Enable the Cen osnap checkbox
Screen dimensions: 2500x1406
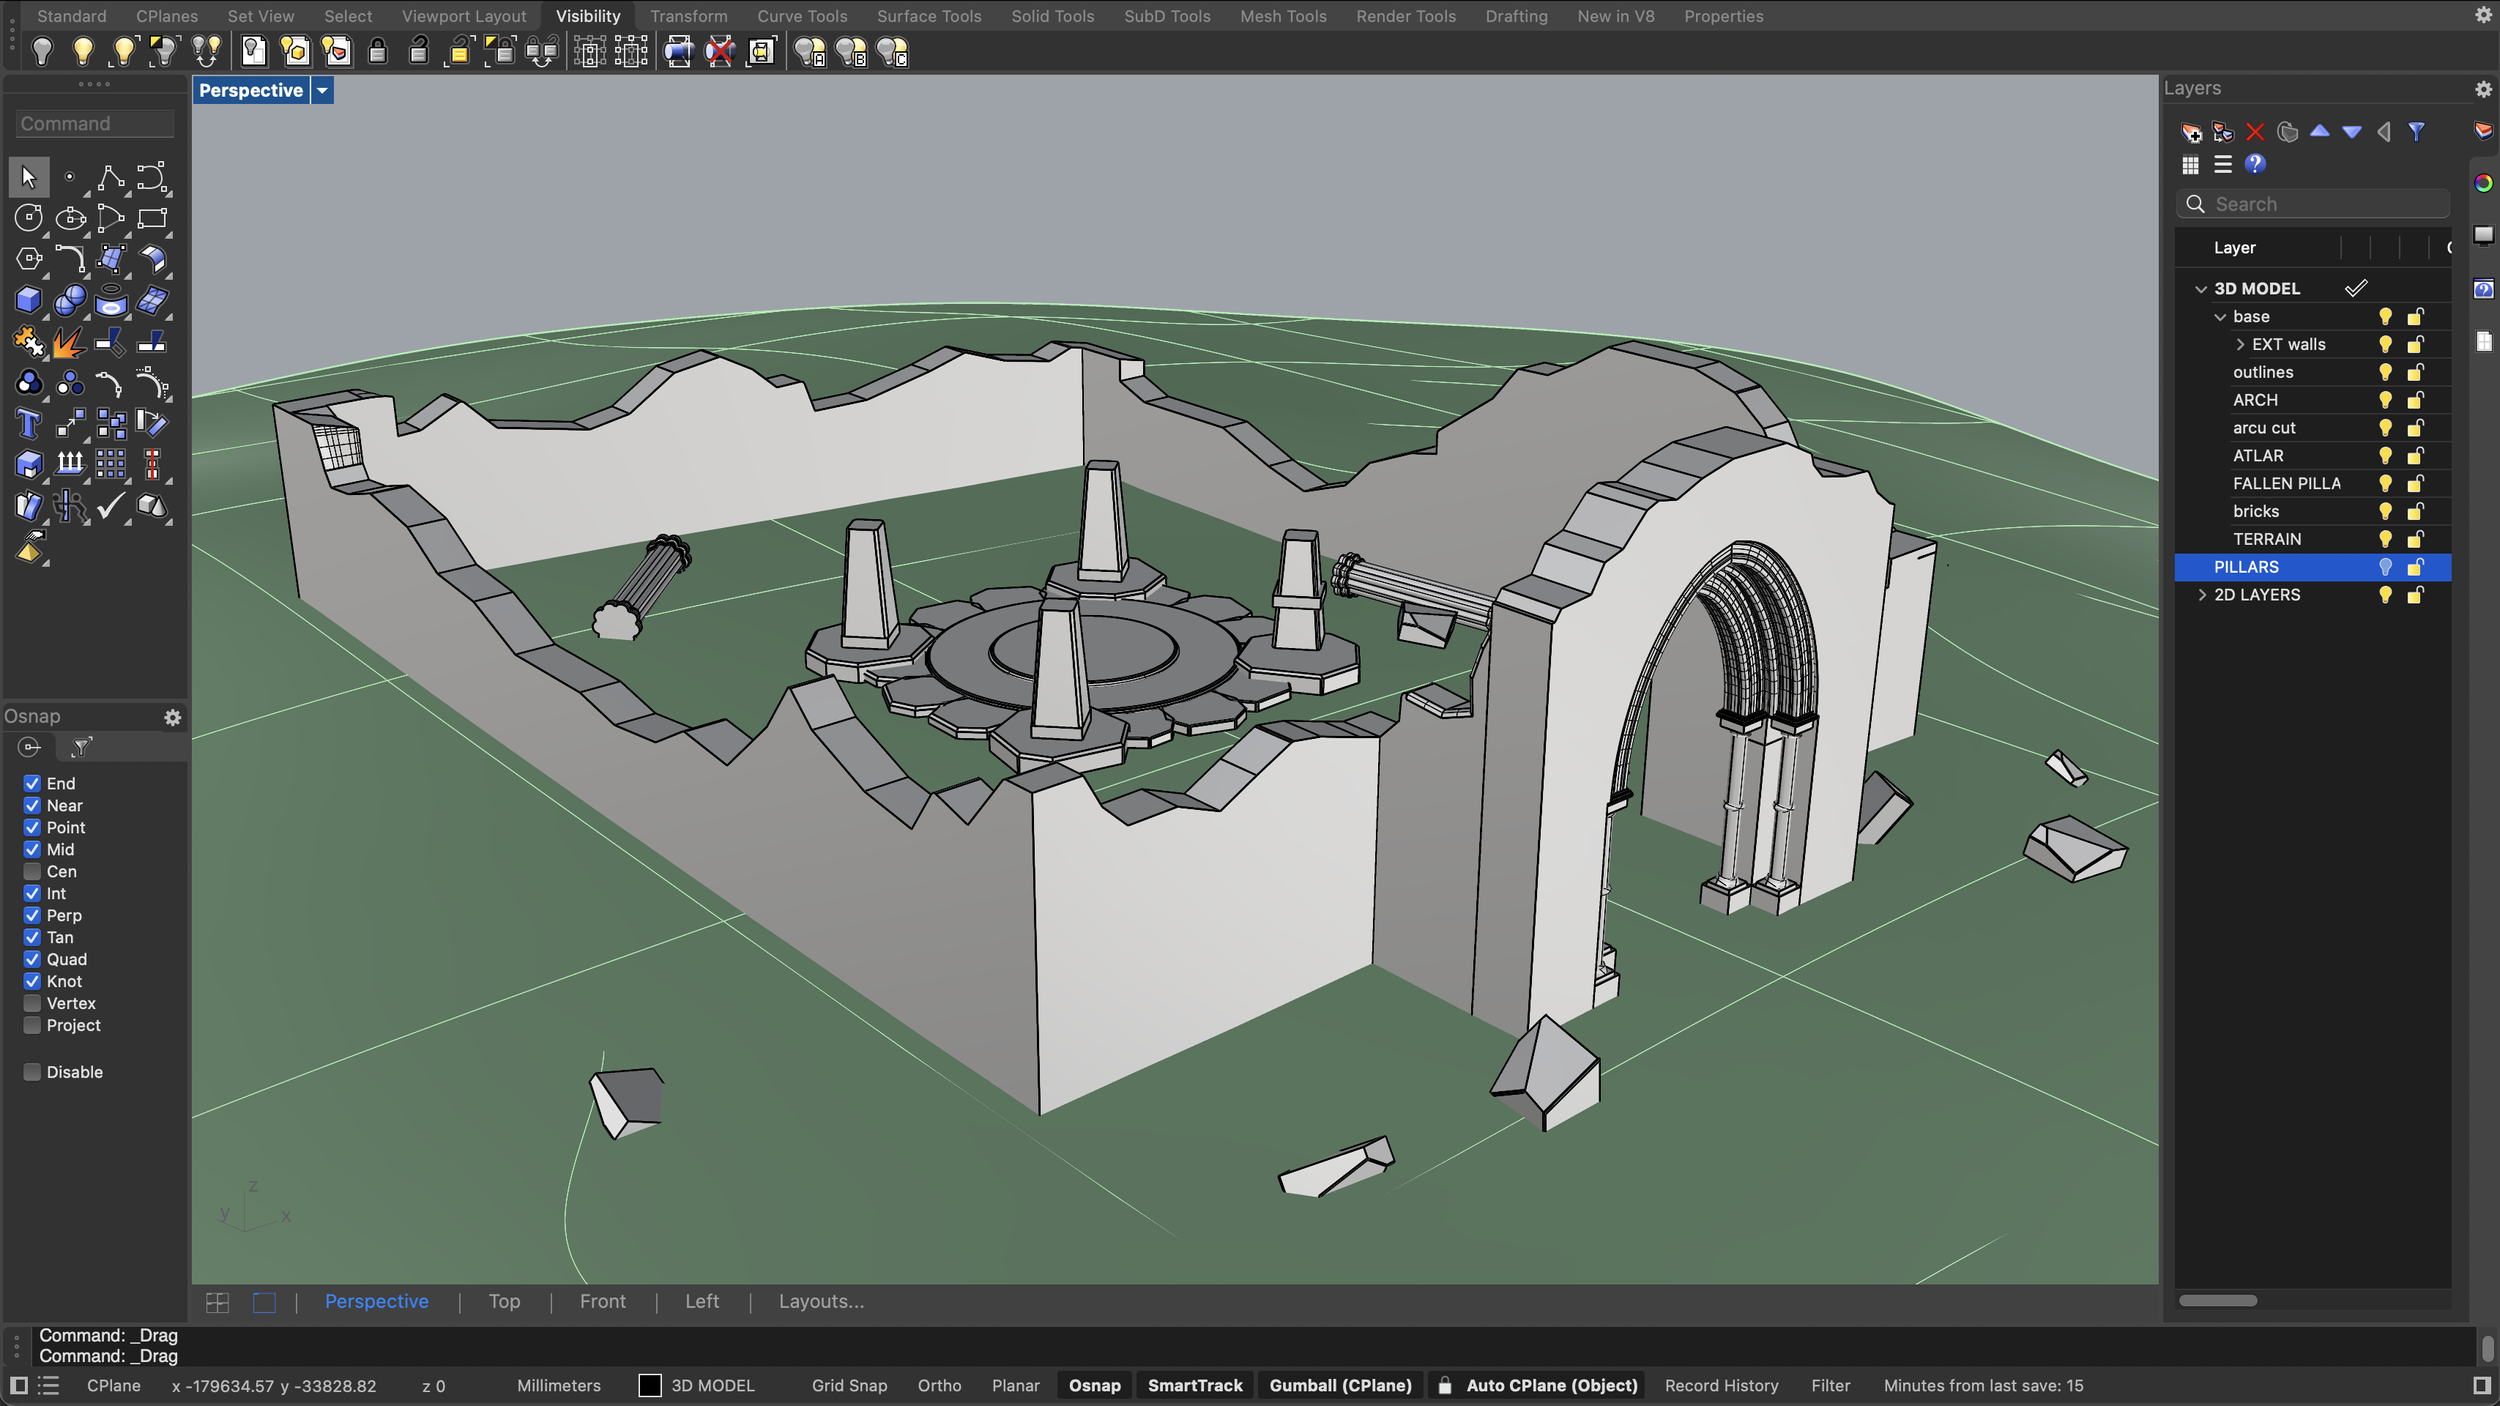pos(32,871)
